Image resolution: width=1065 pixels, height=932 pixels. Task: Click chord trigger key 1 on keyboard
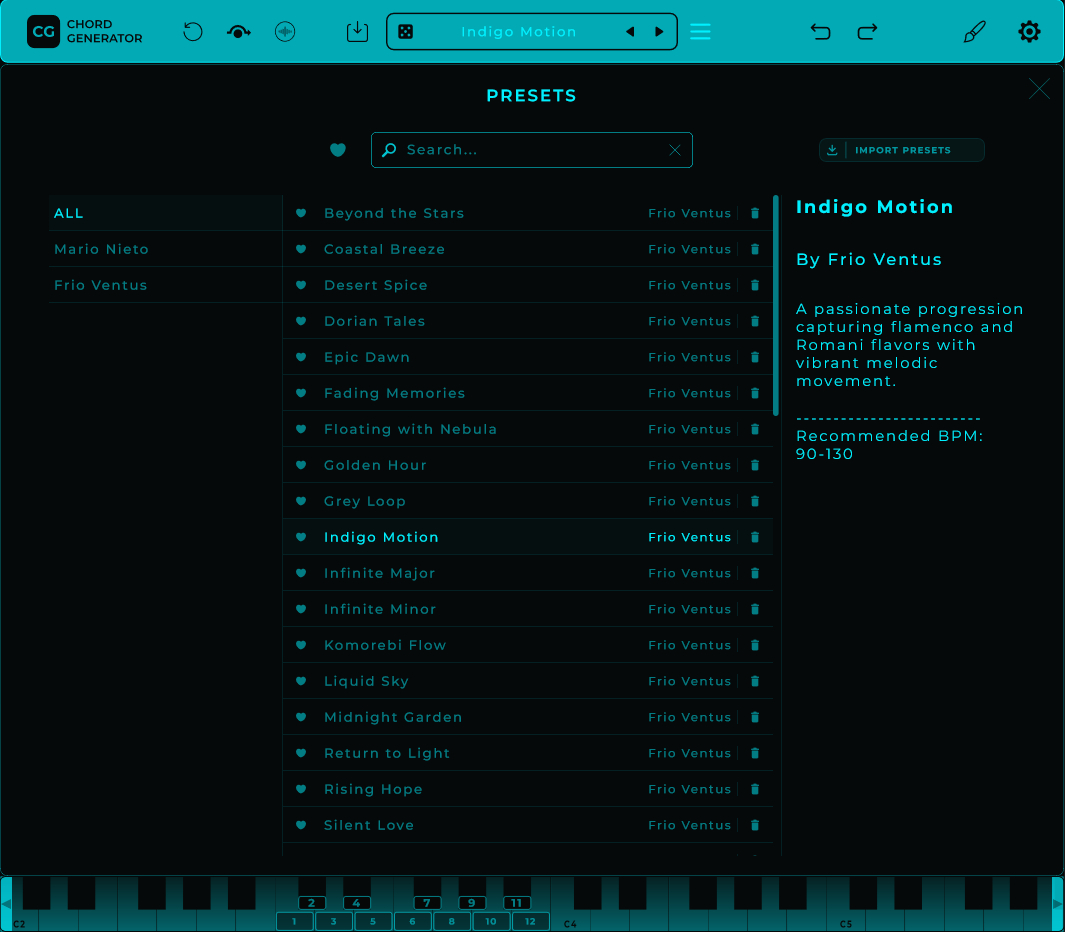294,922
